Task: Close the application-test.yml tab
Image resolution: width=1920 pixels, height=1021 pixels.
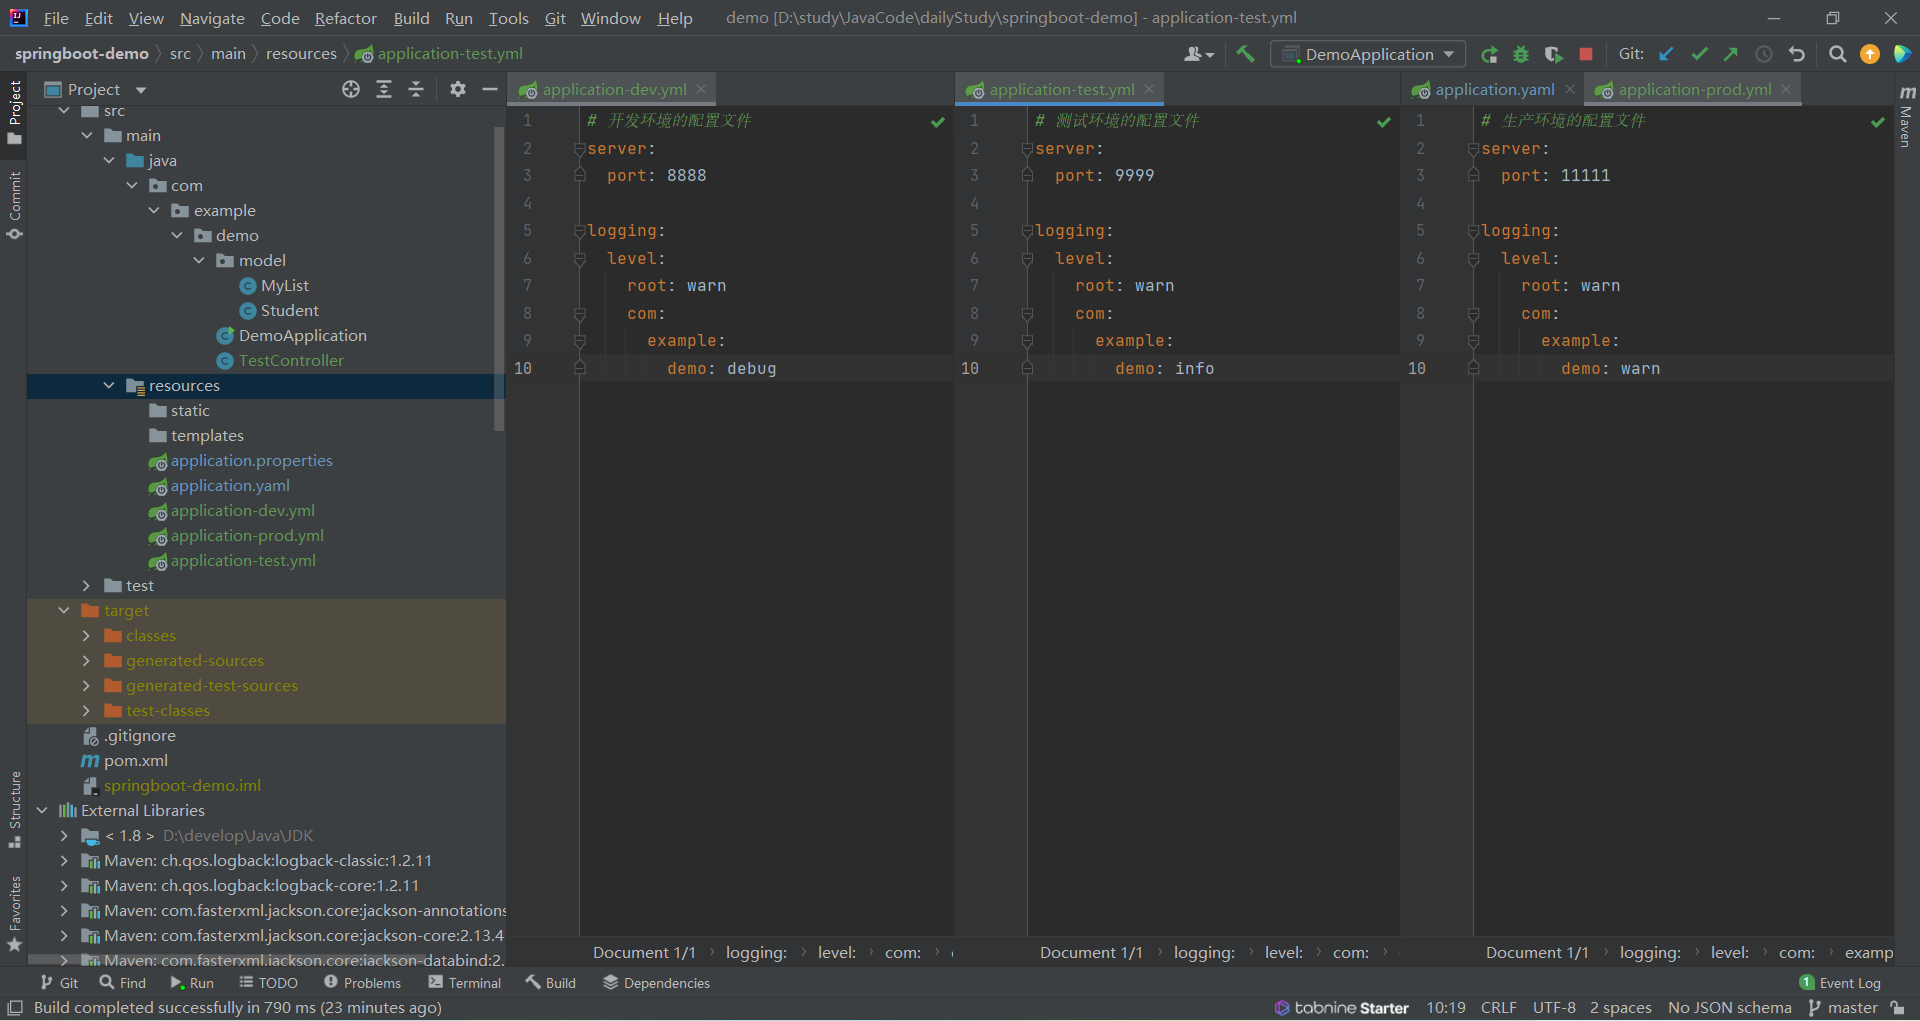Action: coord(1149,89)
